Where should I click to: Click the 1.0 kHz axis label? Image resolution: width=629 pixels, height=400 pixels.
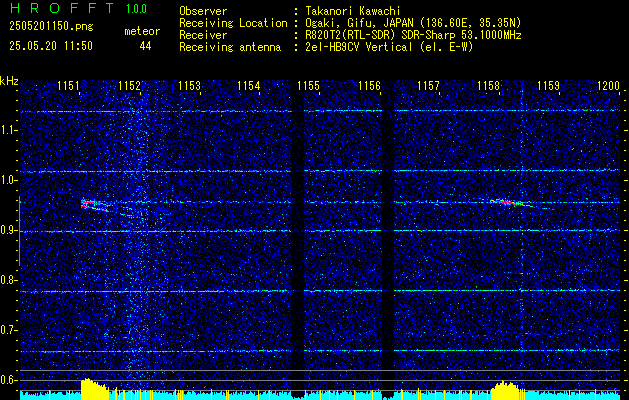click(9, 181)
